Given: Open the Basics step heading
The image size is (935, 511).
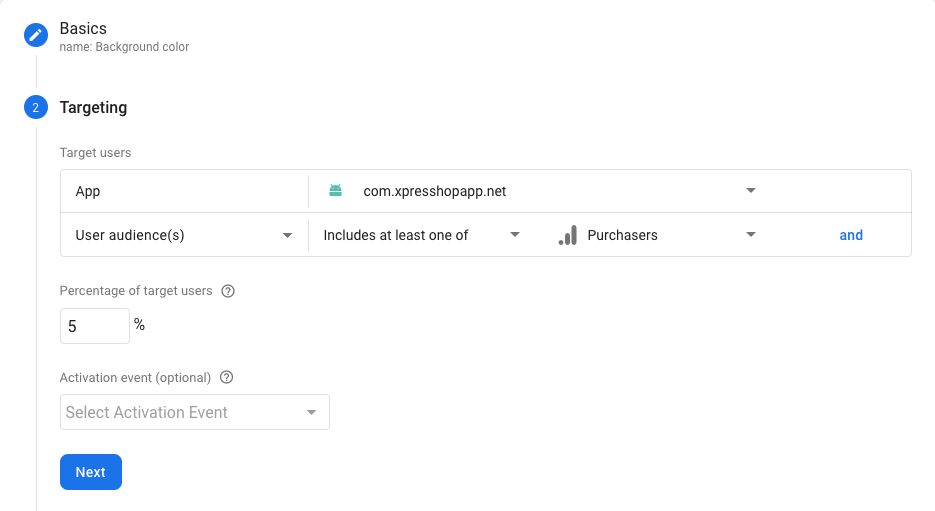Looking at the screenshot, I should point(83,28).
